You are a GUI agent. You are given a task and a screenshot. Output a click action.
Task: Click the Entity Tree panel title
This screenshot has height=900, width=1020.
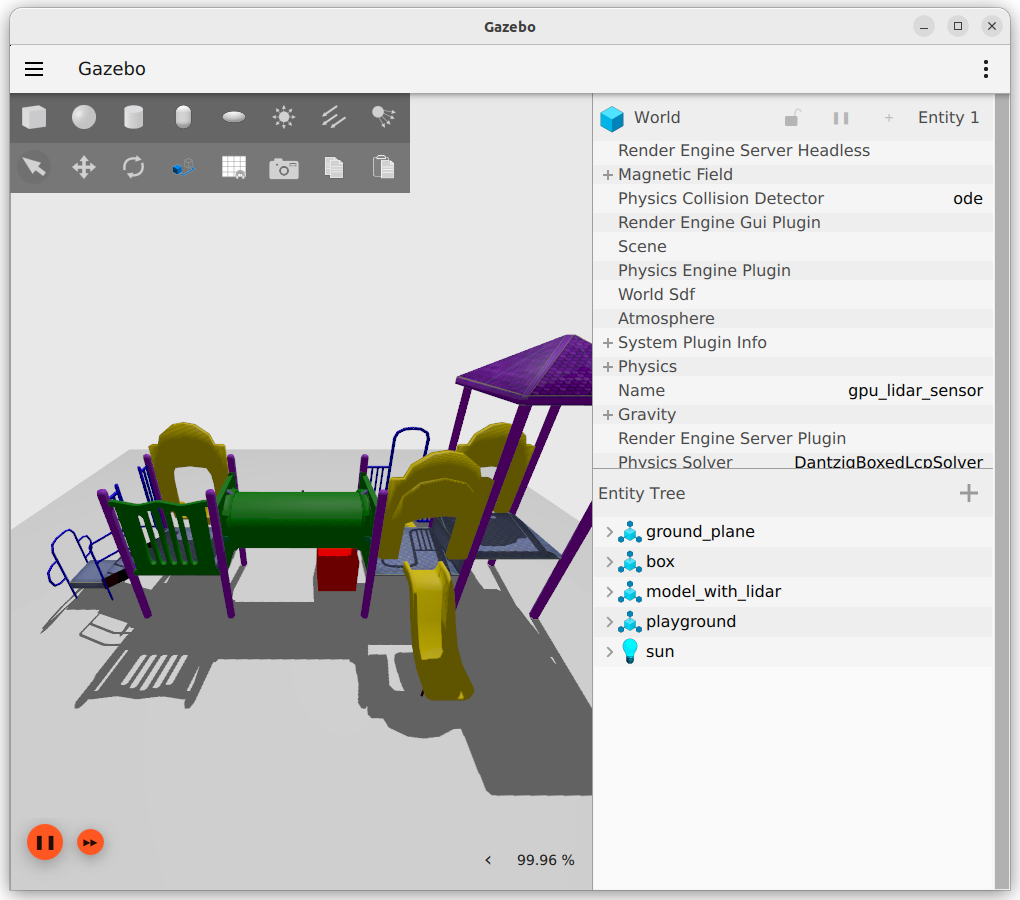pyautogui.click(x=641, y=494)
